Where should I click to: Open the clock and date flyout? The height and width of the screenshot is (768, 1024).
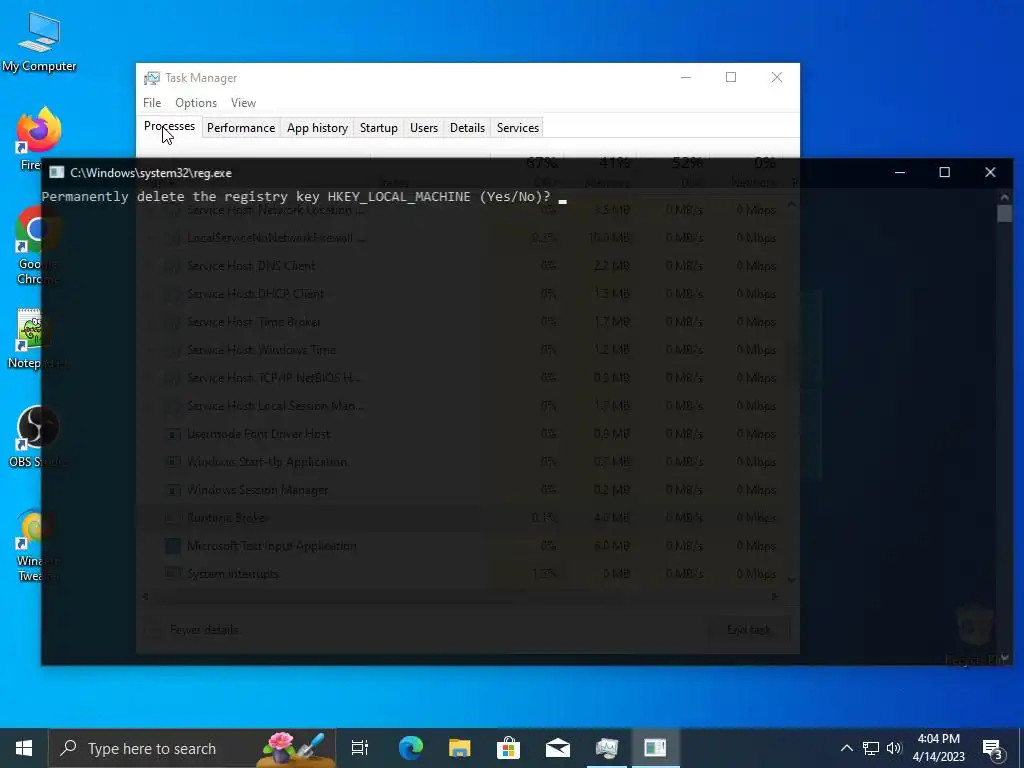tap(938, 748)
